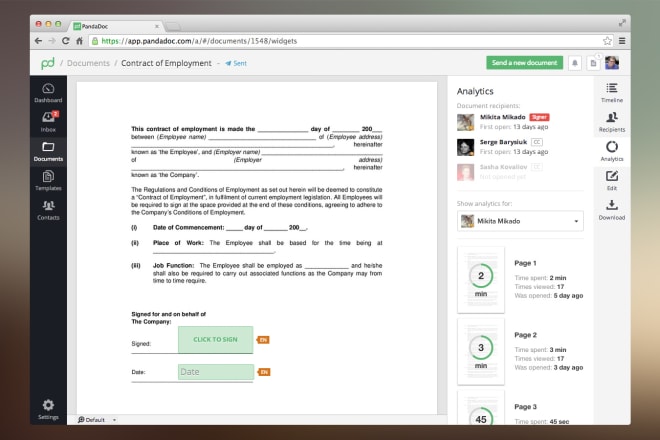The height and width of the screenshot is (440, 660).
Task: Open Page 3 analytics thumbnail
Action: tap(481, 408)
